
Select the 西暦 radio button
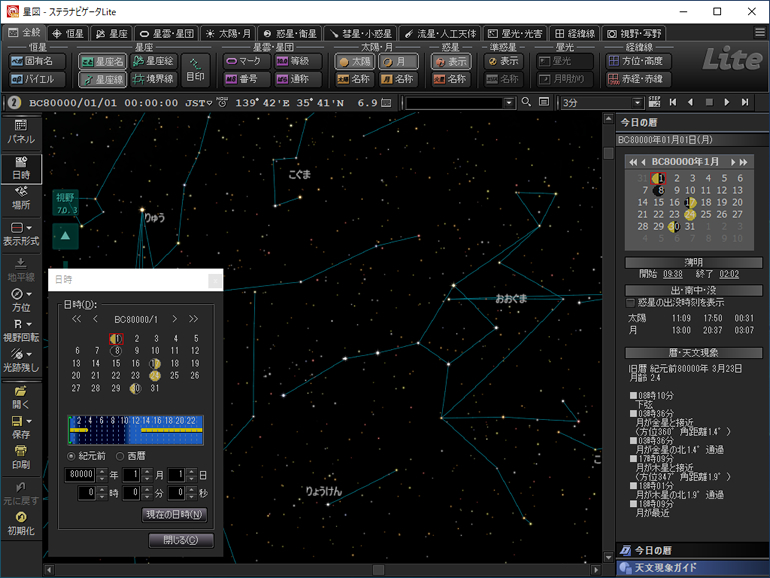click(x=120, y=456)
